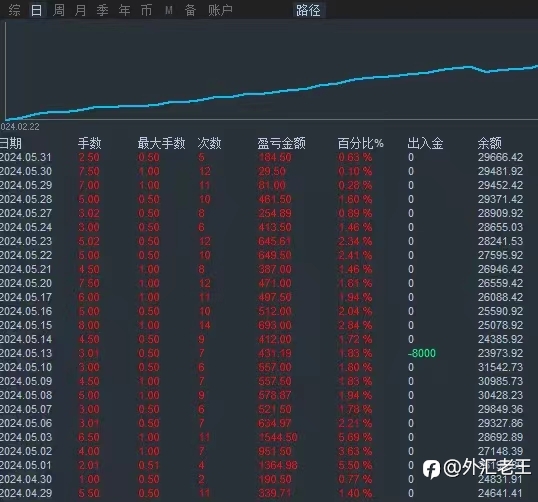Screen dimensions: 538x502
Task: Click date 2024.05.27
Action: point(26,213)
